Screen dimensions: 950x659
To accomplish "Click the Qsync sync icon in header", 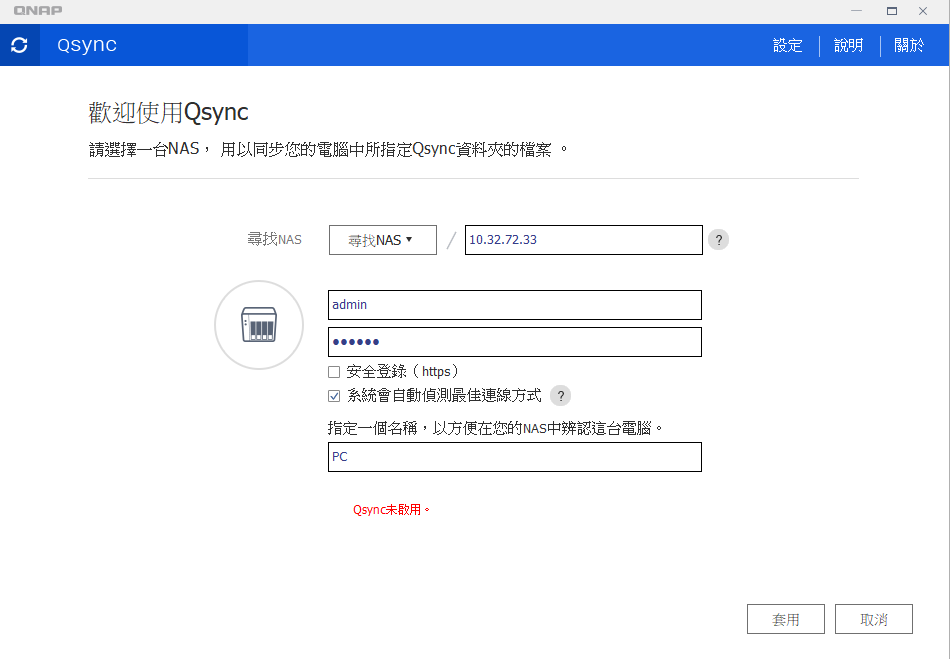I will coord(19,45).
